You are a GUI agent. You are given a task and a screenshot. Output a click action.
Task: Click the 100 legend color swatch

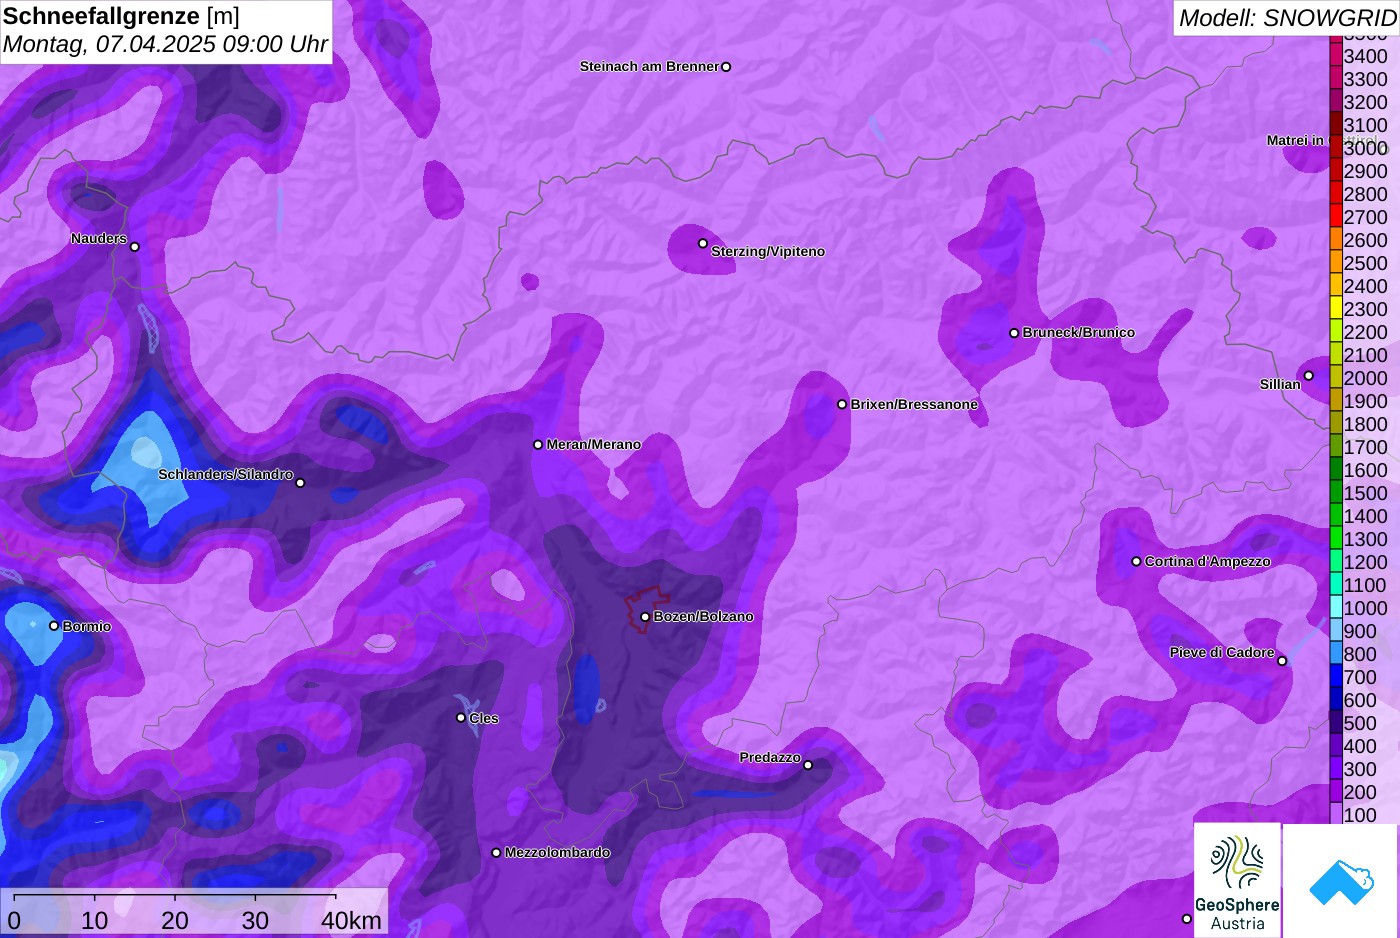tap(1336, 814)
